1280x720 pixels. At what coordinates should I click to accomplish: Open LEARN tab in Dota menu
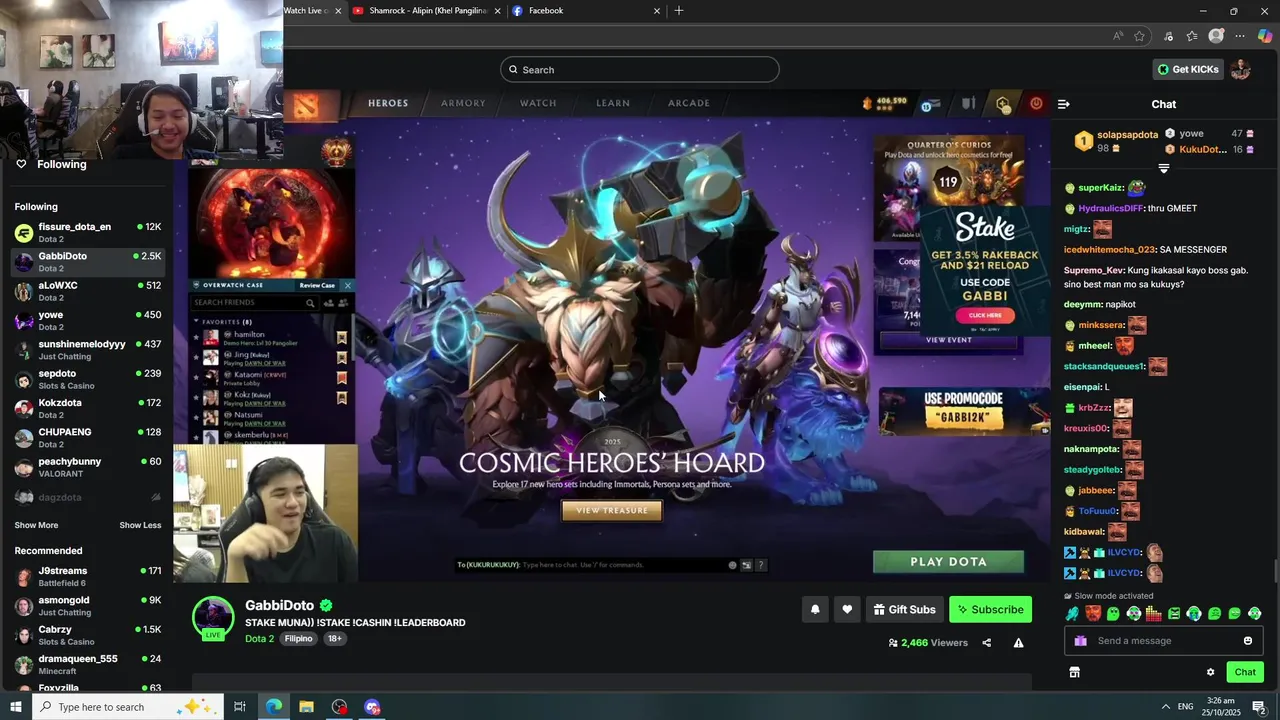click(613, 103)
